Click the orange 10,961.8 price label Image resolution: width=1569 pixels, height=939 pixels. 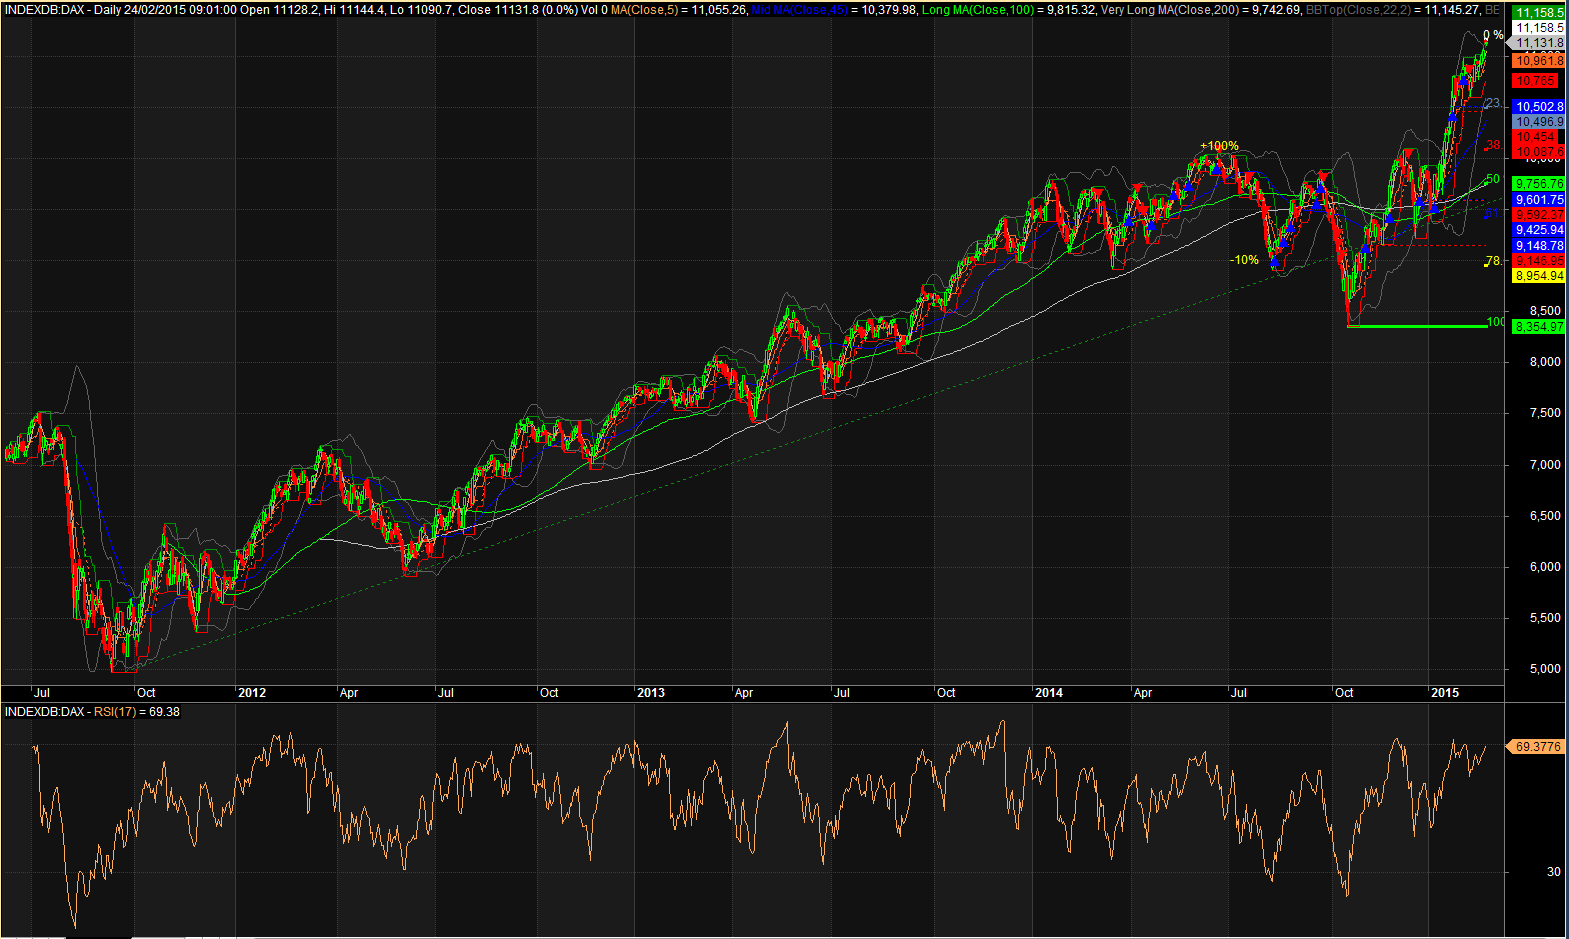pos(1539,61)
